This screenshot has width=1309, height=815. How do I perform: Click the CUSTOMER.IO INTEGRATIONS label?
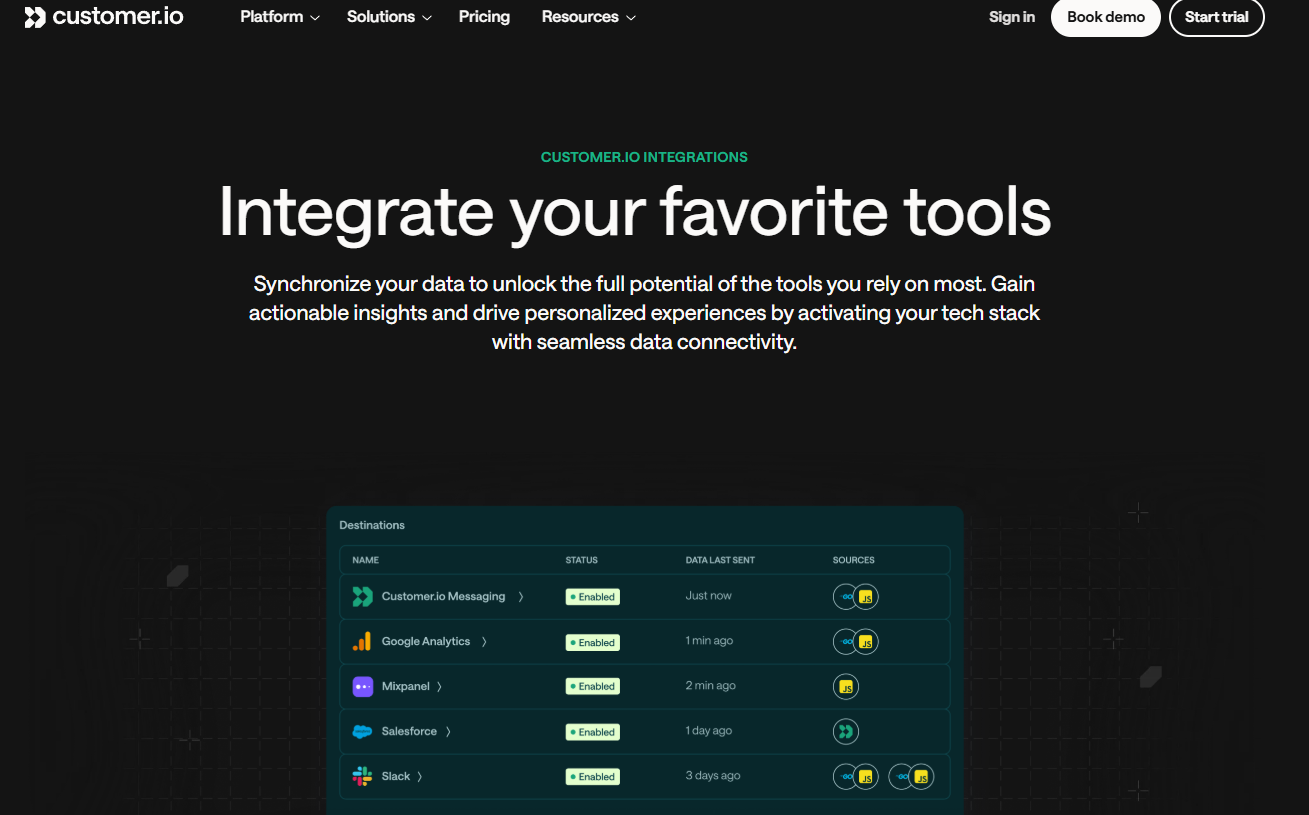tap(644, 157)
